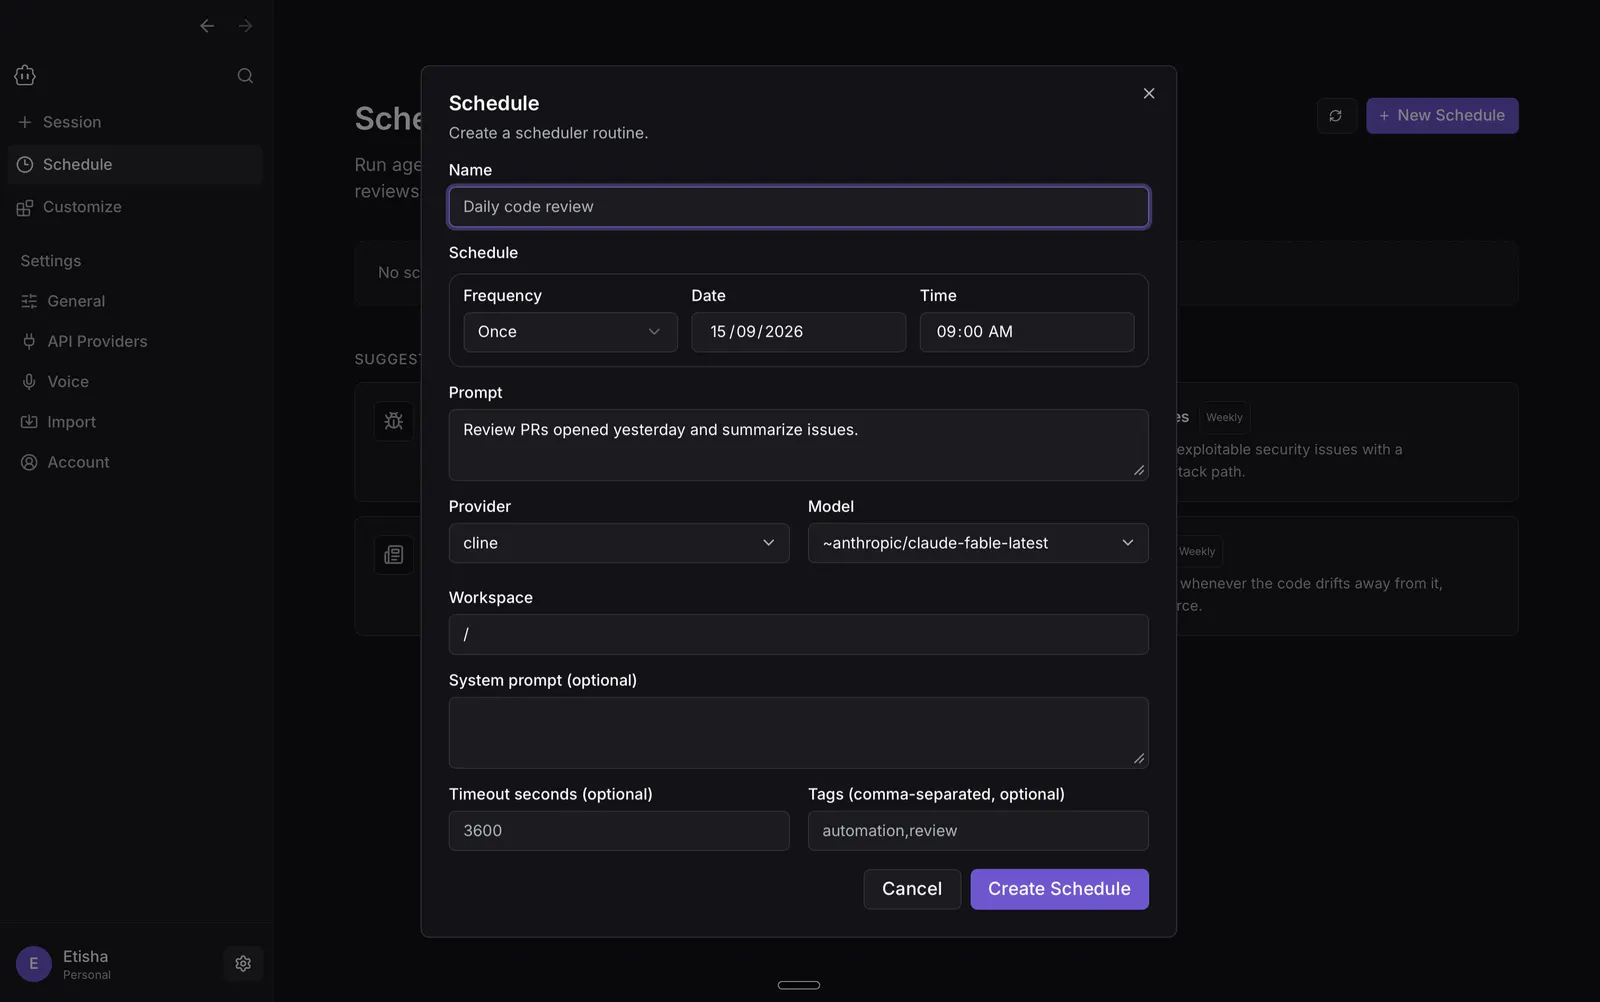Open the Model dropdown for claude-fable-latest
The image size is (1600, 1002).
(978, 543)
